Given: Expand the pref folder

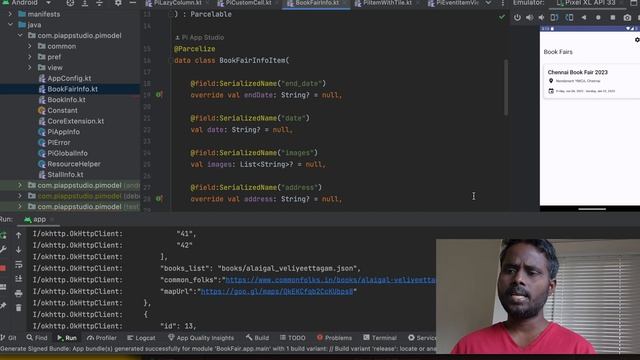Looking at the screenshot, I should [29, 57].
